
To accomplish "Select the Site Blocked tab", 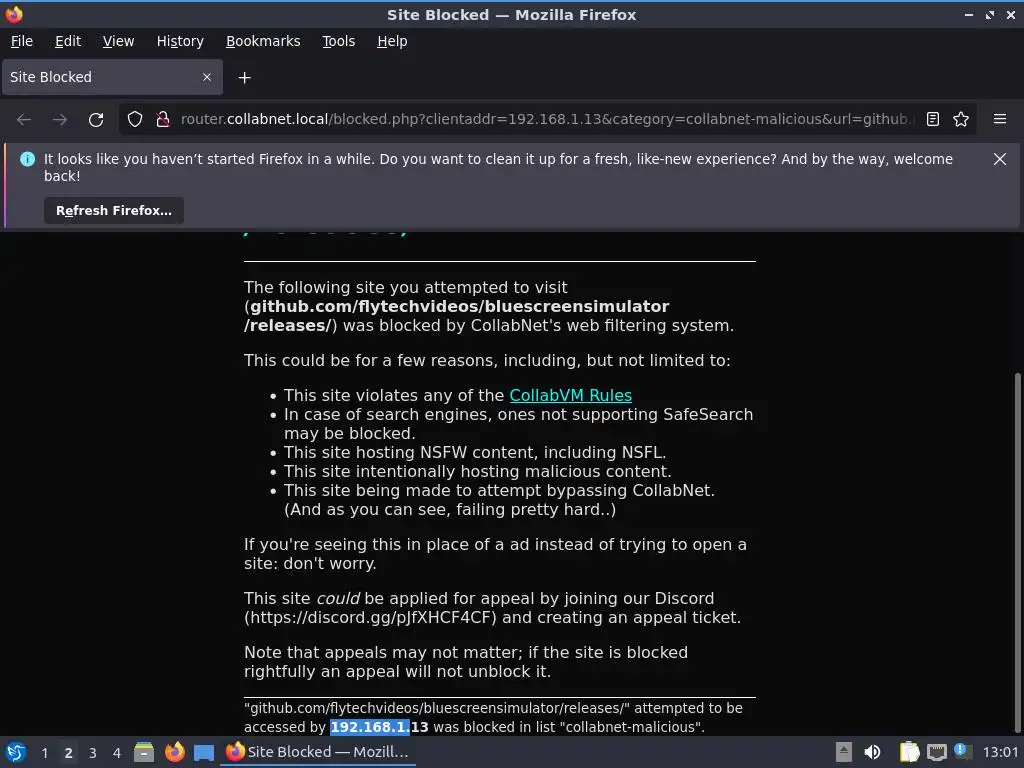I will (112, 77).
